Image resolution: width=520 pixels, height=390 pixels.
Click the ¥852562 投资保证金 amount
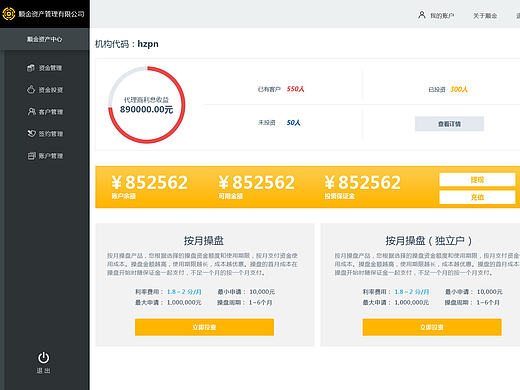(363, 182)
